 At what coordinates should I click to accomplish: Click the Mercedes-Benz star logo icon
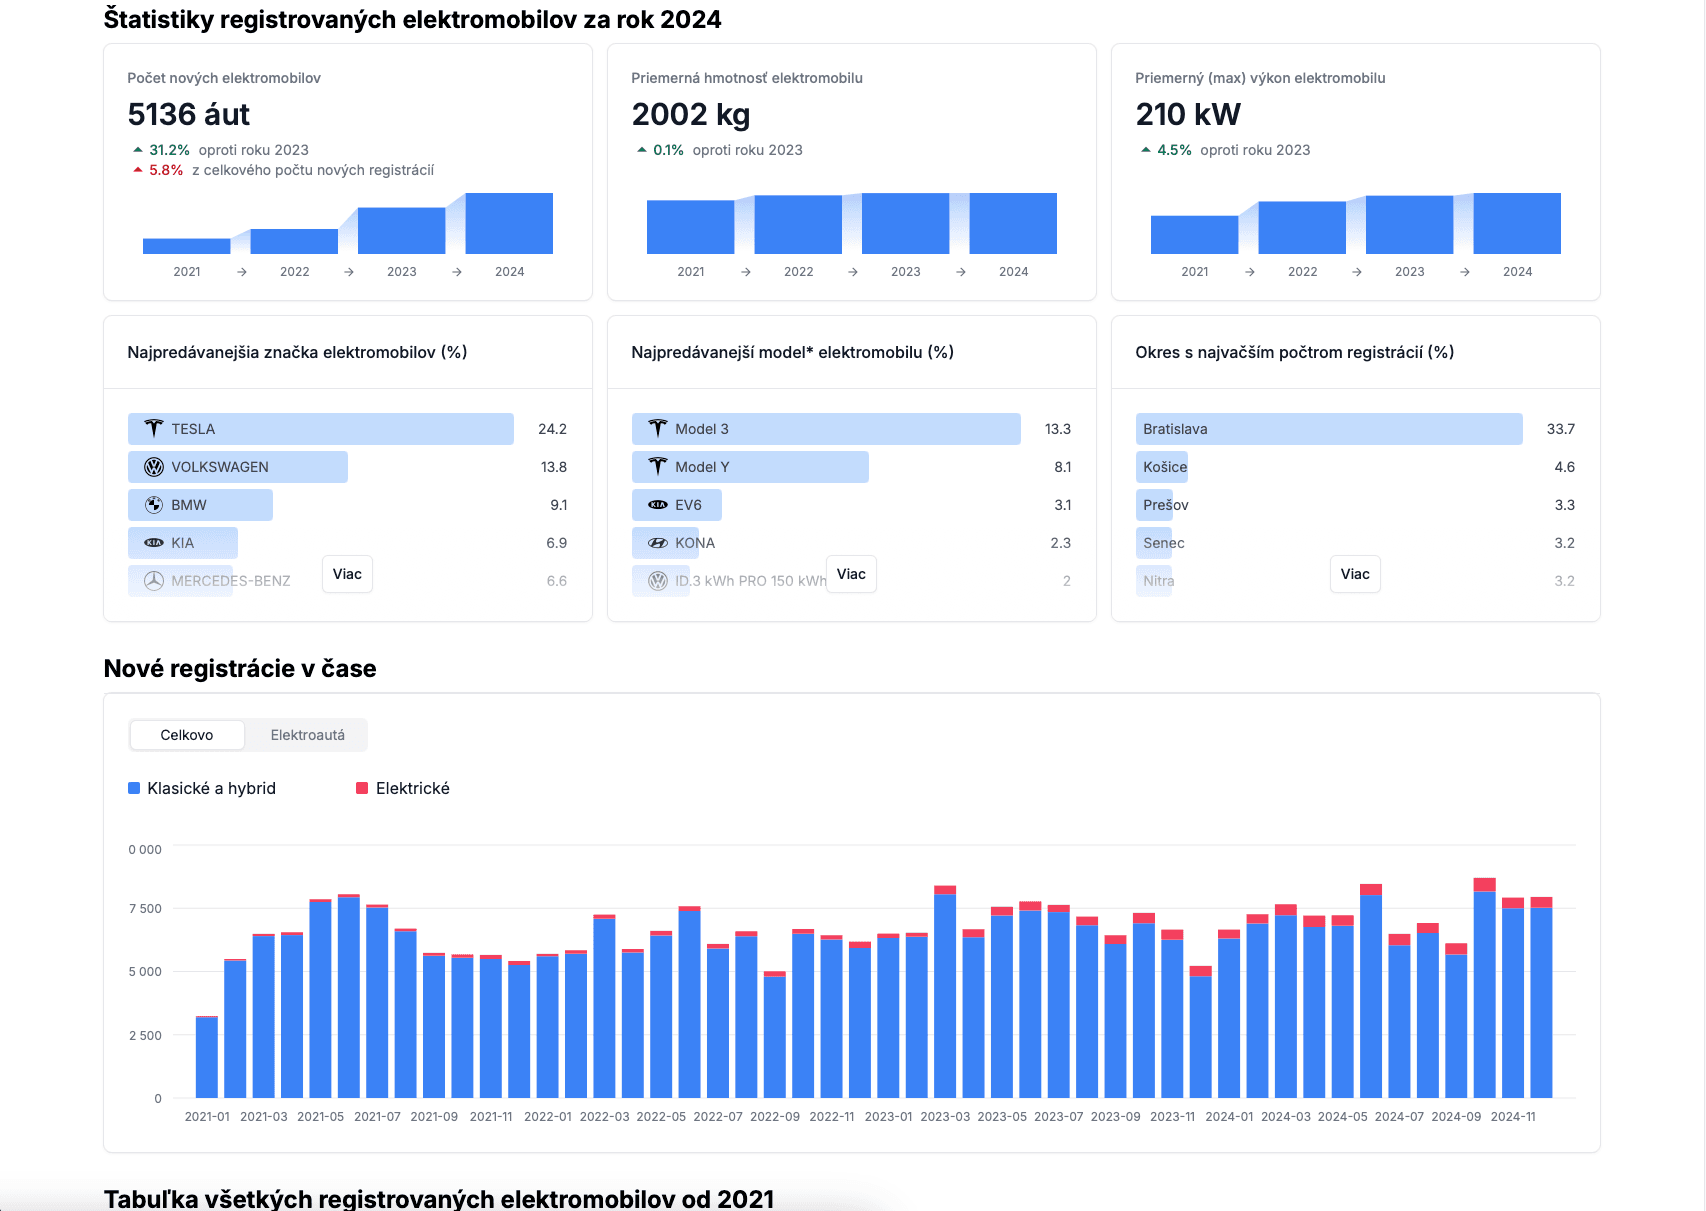pos(154,581)
